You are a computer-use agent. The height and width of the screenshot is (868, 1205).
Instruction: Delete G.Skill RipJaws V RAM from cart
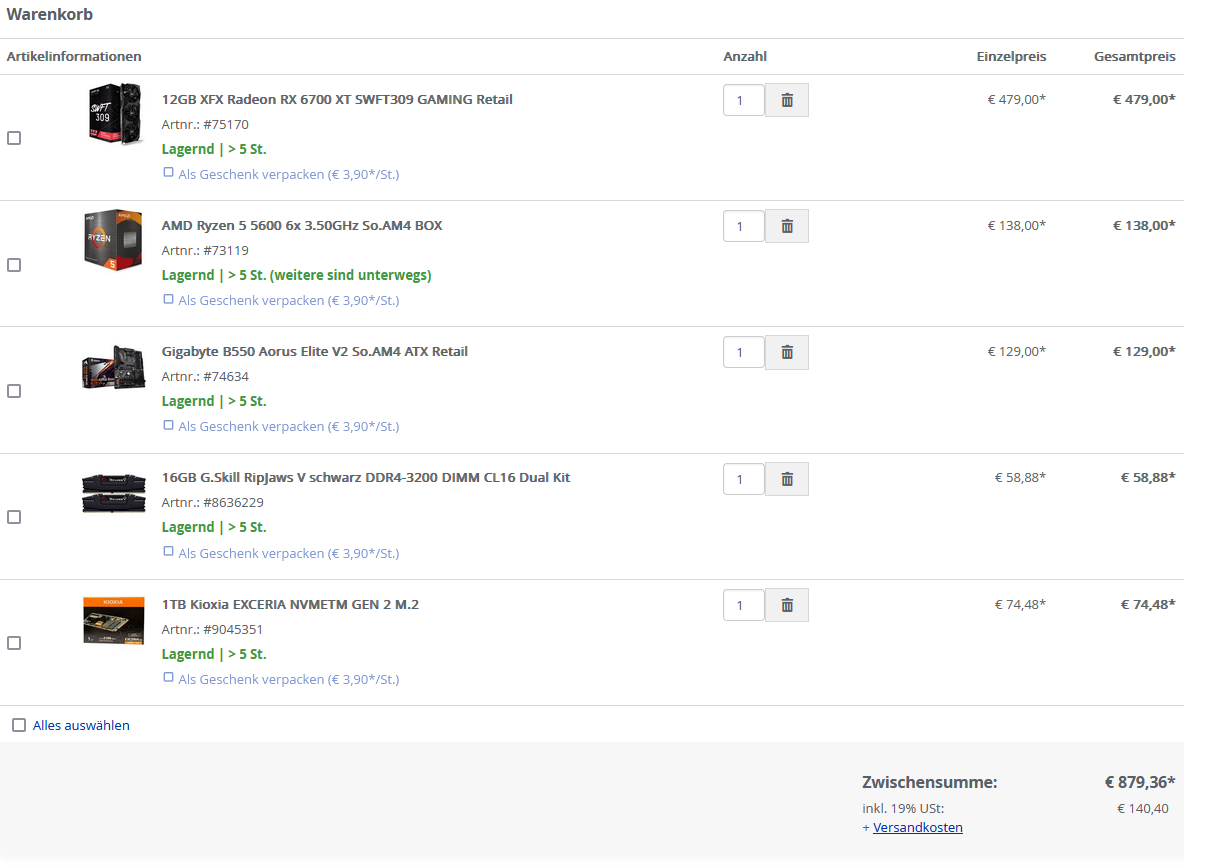787,479
